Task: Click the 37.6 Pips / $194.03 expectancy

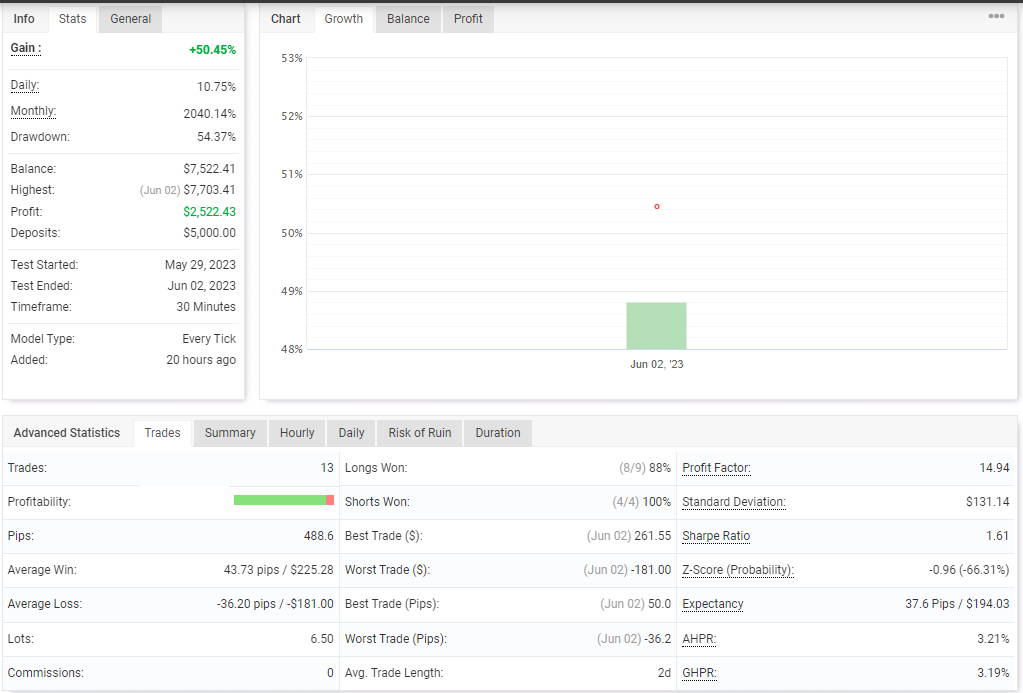Action: coord(957,604)
